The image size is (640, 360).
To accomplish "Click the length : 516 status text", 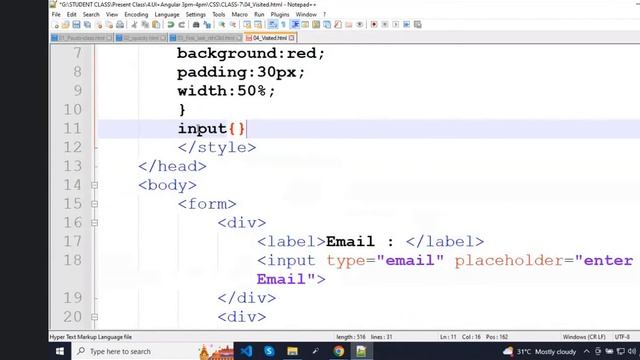I will coord(351,337).
